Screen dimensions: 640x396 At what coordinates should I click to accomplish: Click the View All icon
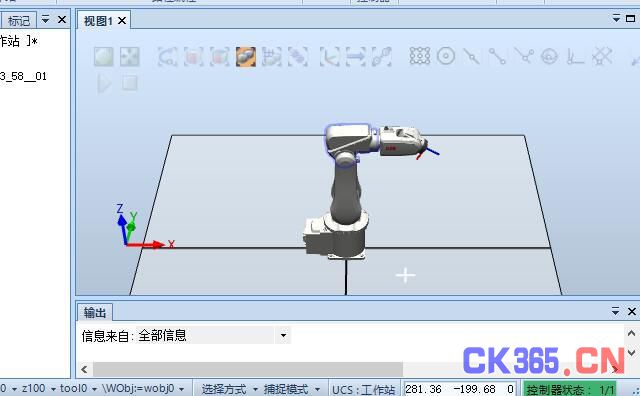[x=104, y=57]
